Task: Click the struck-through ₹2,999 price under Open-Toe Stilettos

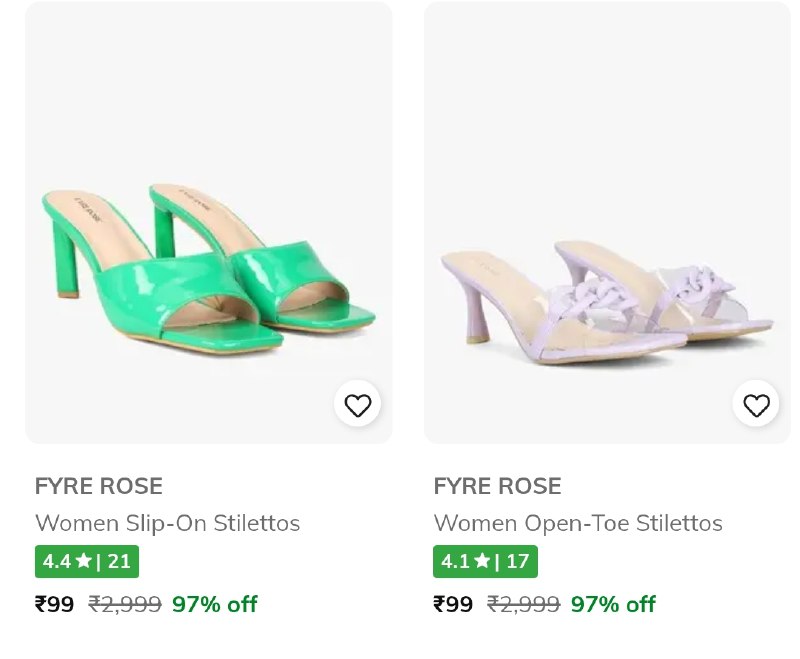Action: [x=523, y=604]
